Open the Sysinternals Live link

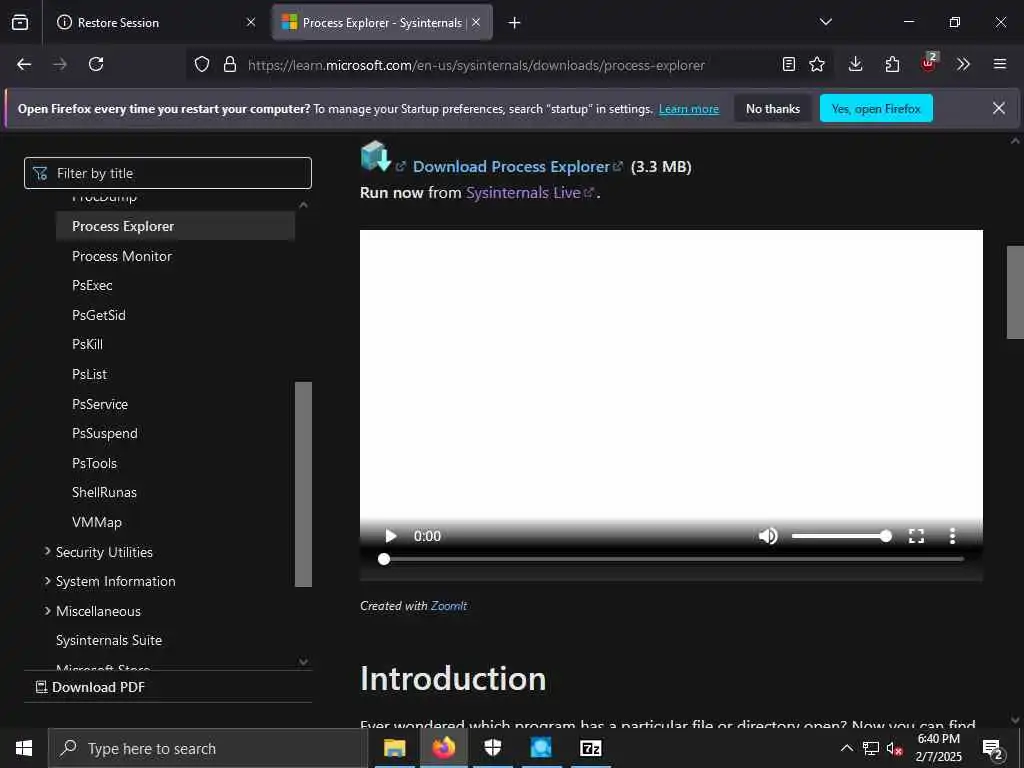coord(523,193)
